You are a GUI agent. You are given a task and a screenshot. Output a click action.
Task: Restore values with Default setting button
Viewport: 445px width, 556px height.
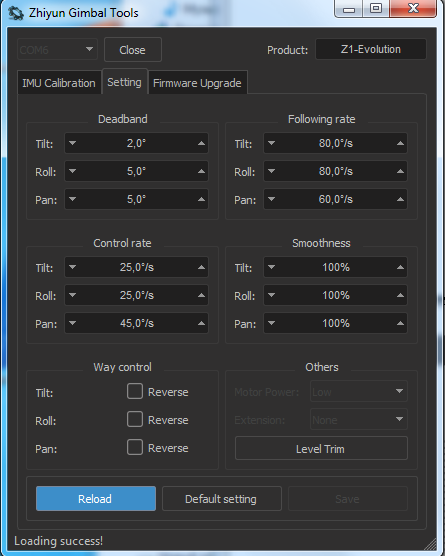[222, 499]
